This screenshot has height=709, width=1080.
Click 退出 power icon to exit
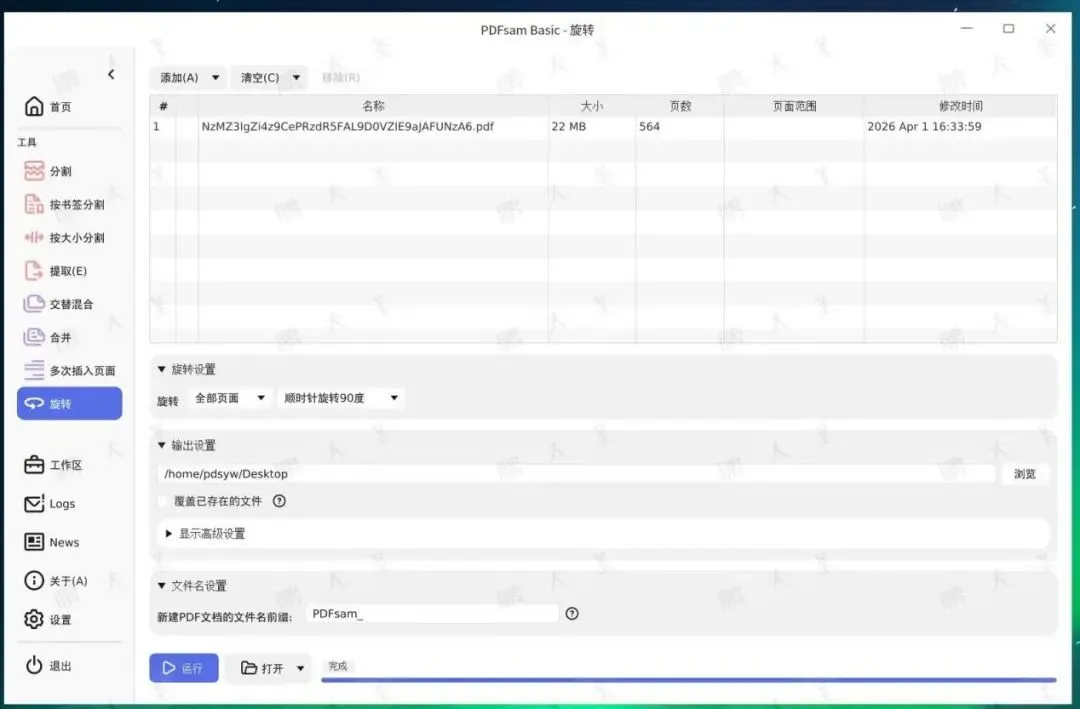point(34,666)
